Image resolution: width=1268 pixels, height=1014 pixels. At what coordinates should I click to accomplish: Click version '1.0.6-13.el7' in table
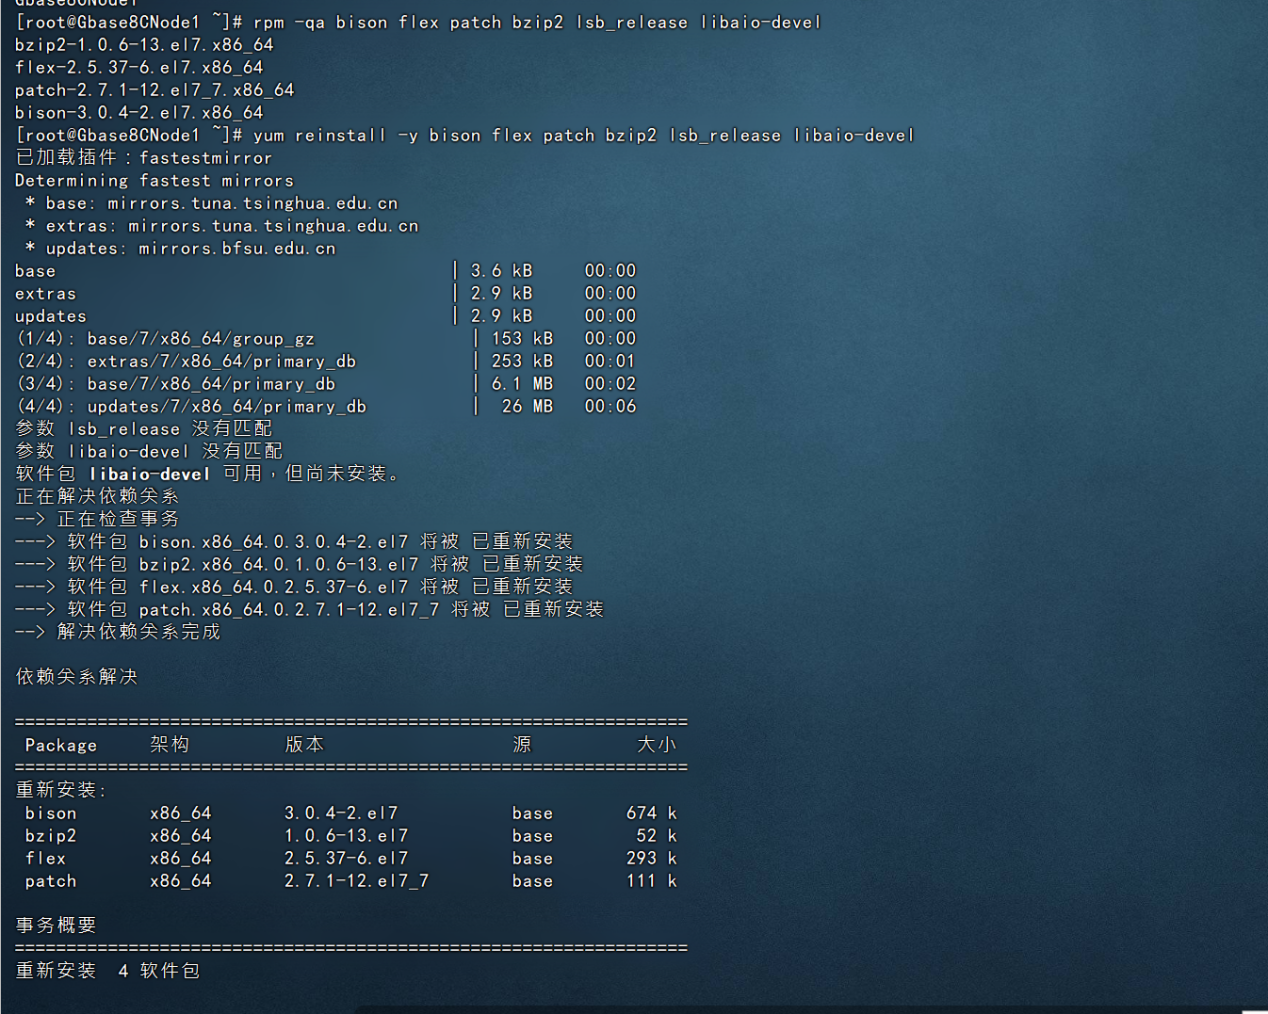[346, 836]
